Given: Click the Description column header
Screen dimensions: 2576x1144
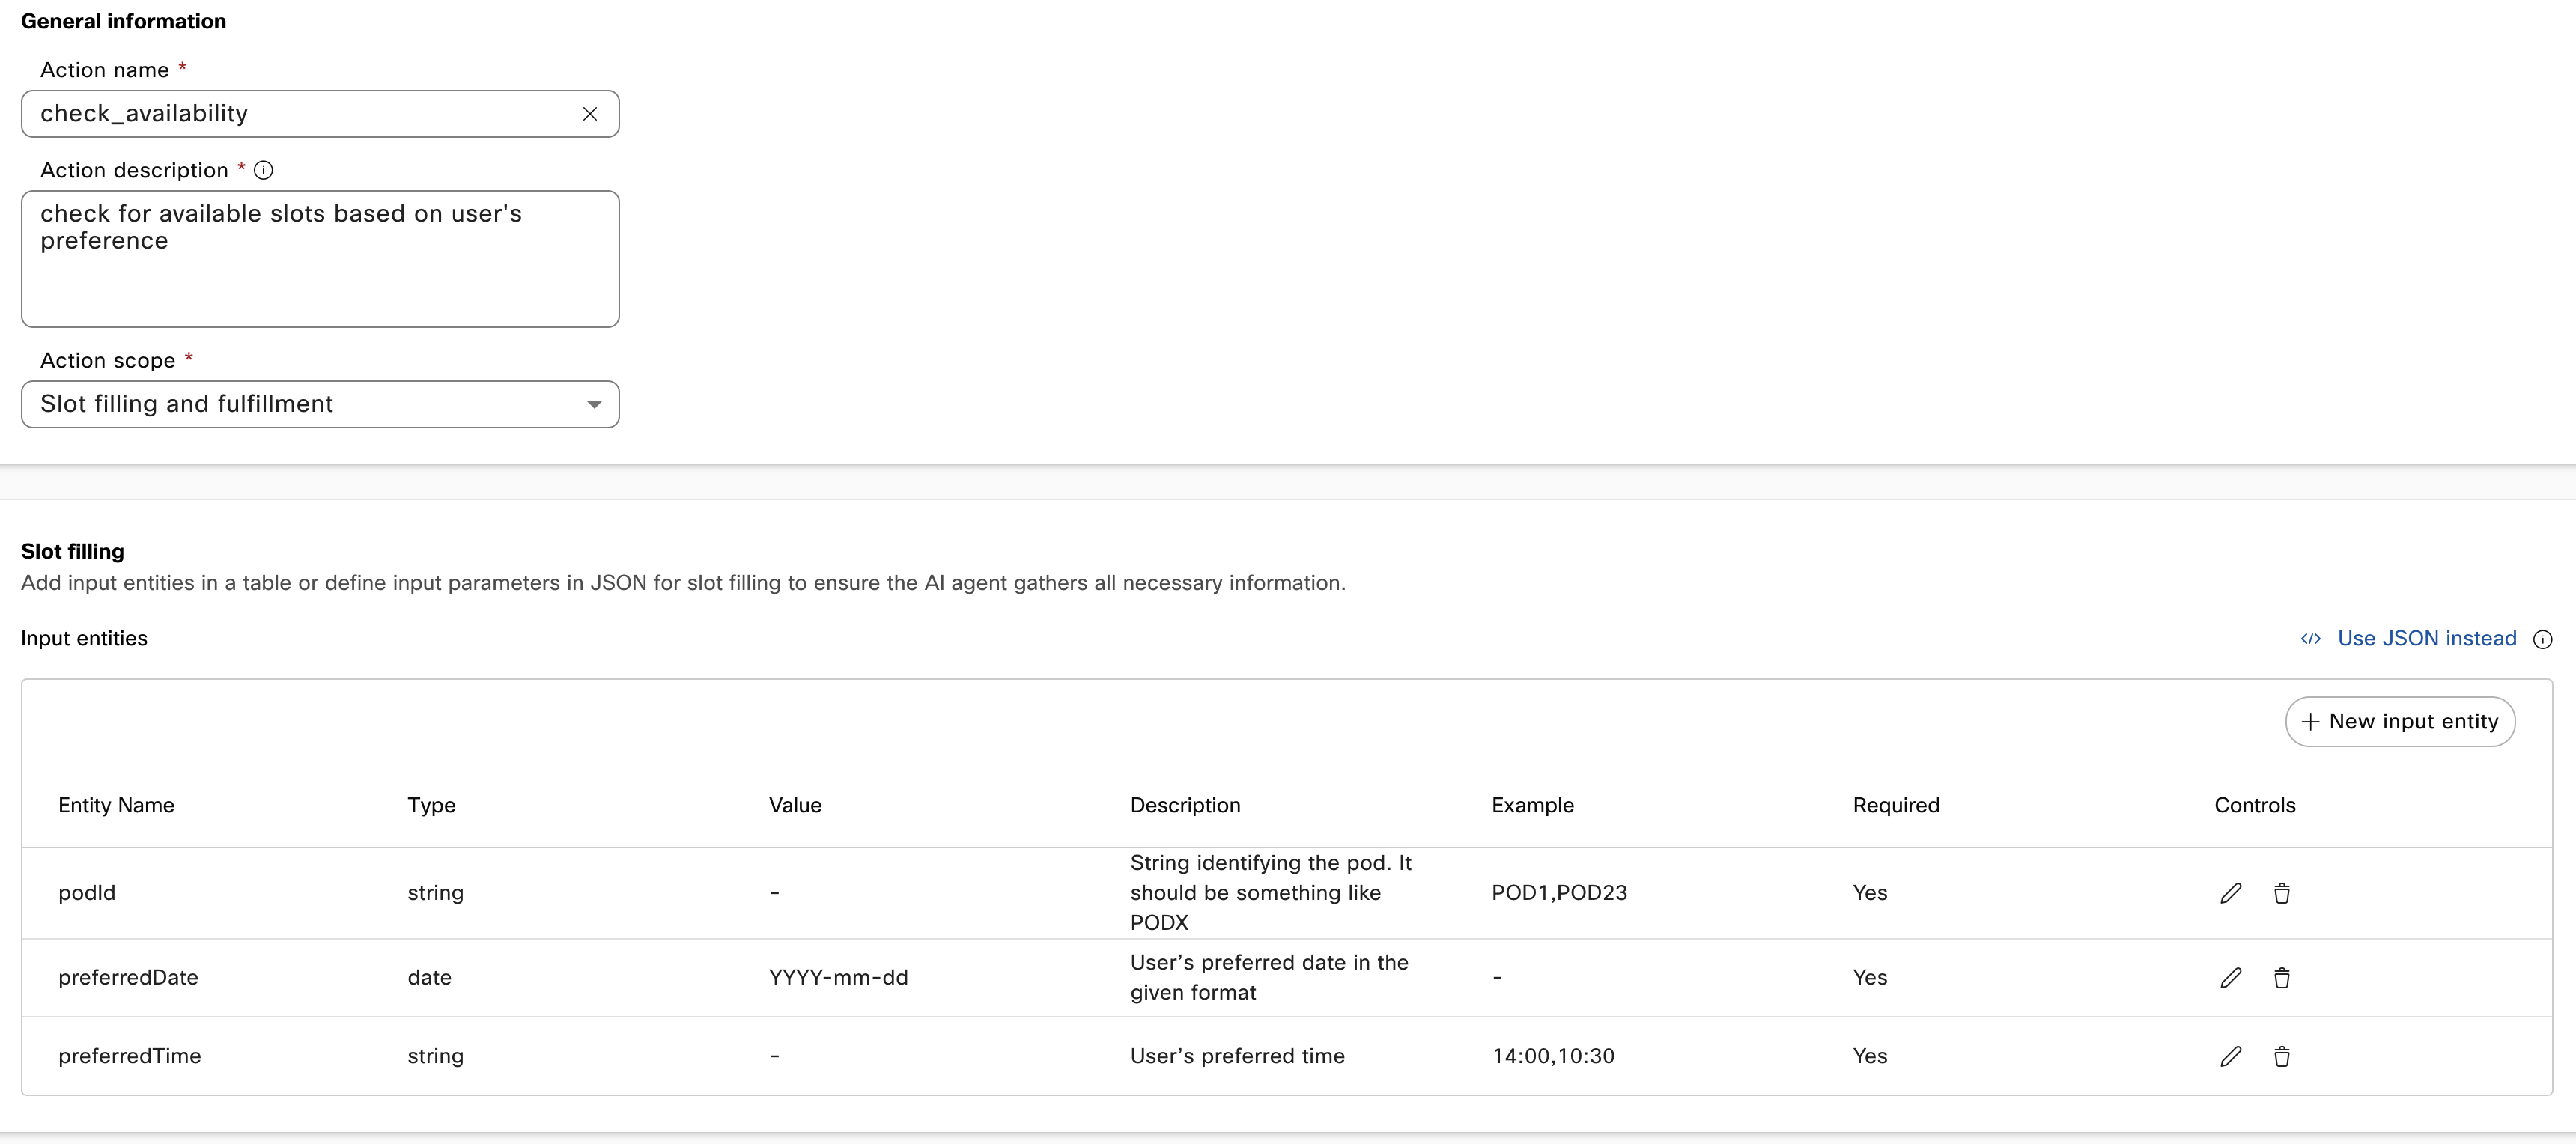Looking at the screenshot, I should click(1185, 806).
